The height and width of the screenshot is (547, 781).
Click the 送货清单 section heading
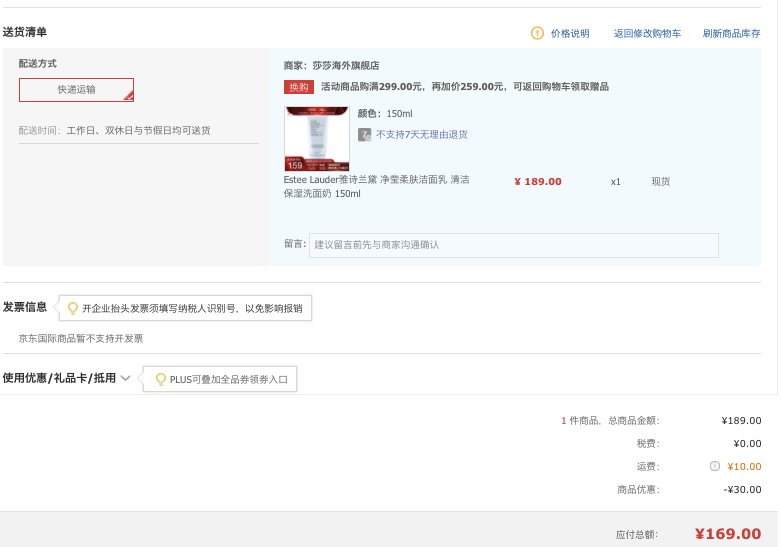pos(24,32)
